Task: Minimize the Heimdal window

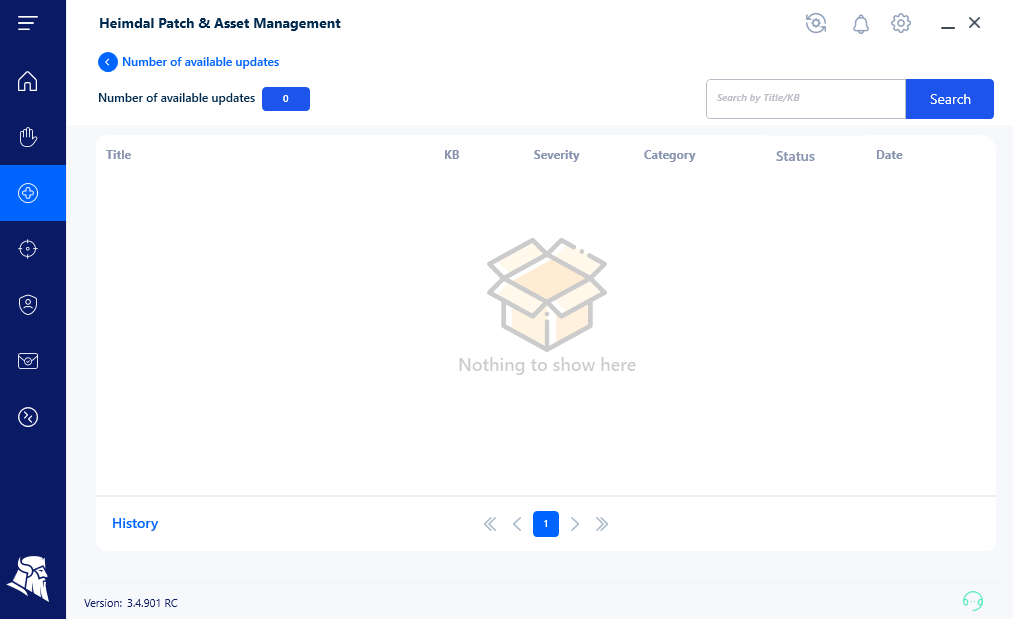Action: [948, 26]
